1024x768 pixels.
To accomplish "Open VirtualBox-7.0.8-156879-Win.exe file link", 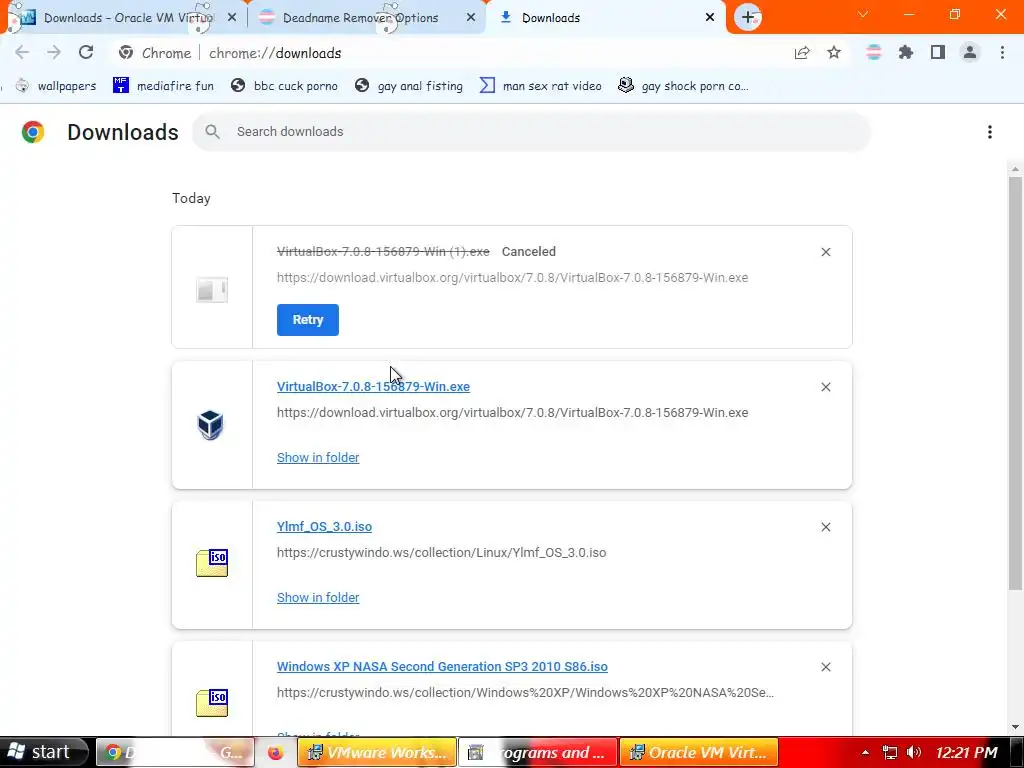I will tap(373, 387).
